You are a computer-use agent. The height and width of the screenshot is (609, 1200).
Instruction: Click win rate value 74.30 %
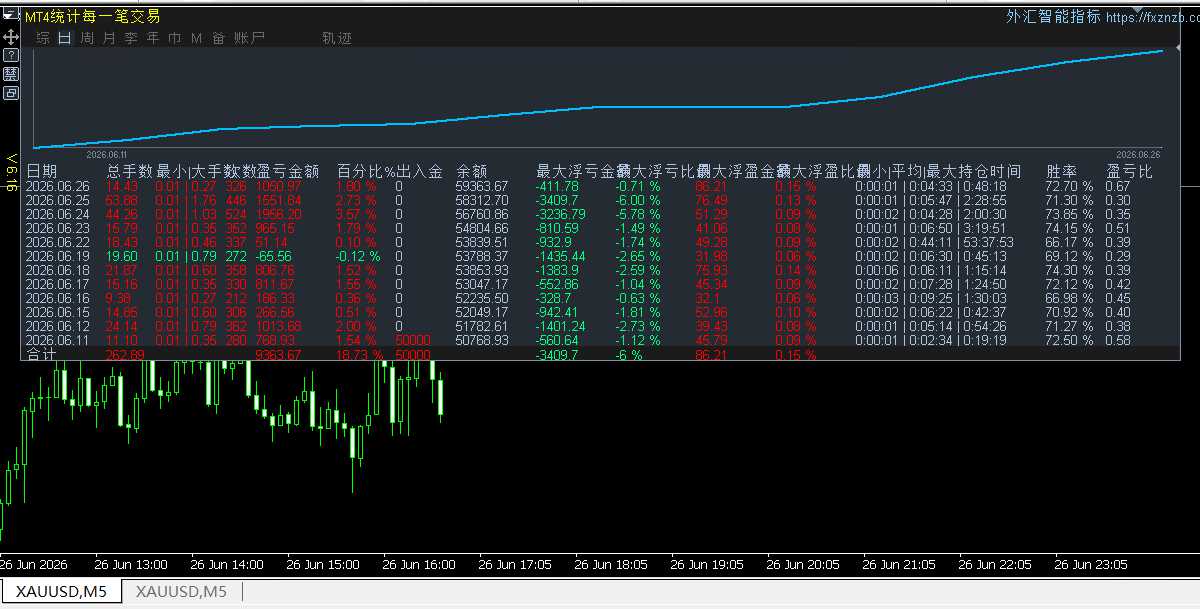pyautogui.click(x=1069, y=271)
